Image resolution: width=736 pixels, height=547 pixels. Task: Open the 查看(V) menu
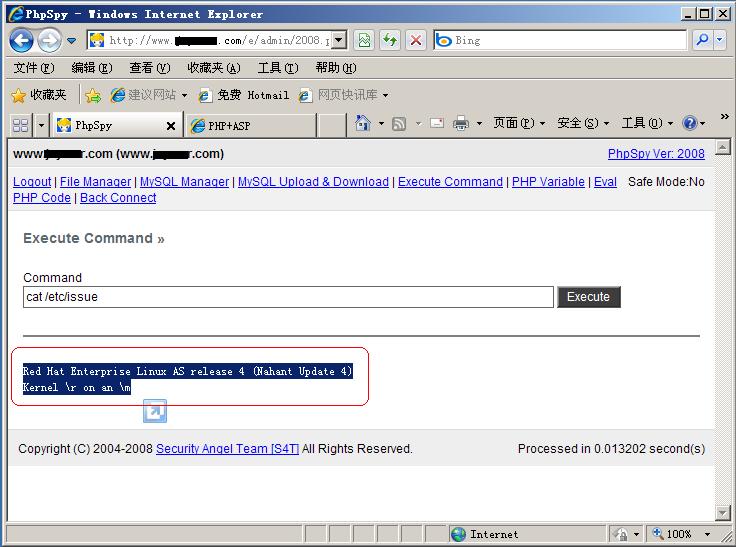[x=150, y=68]
